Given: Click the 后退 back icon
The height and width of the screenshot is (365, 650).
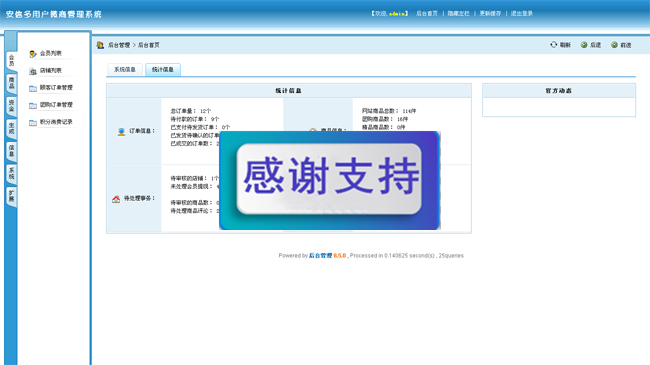Looking at the screenshot, I should point(584,45).
